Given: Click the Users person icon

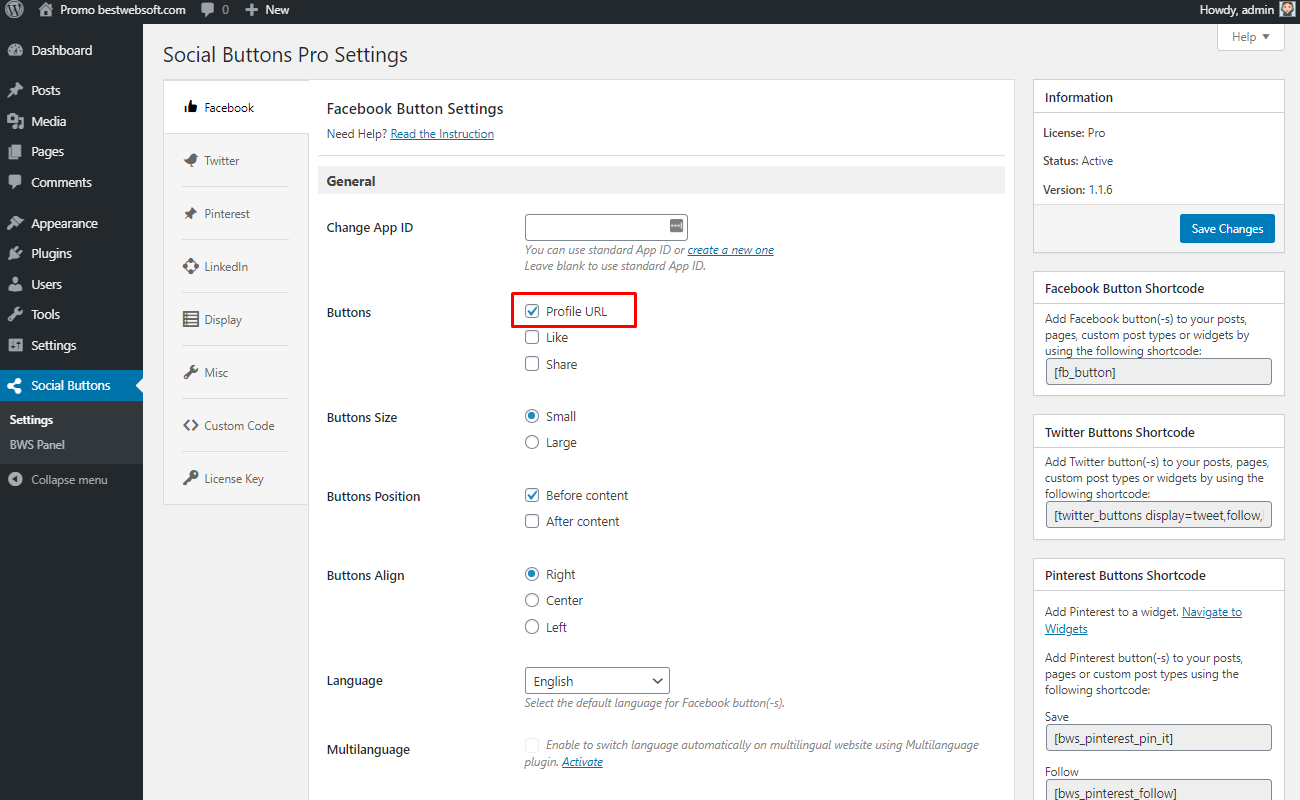Looking at the screenshot, I should [x=15, y=284].
